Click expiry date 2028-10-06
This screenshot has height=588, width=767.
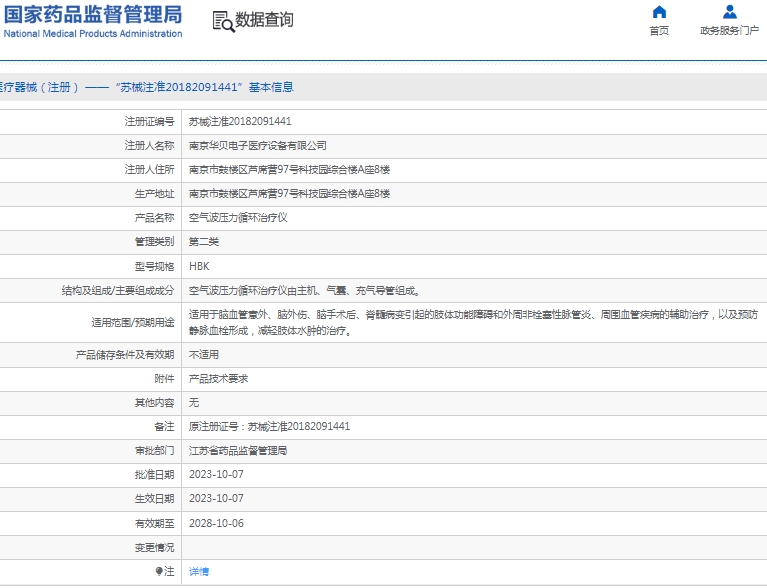[x=216, y=523]
